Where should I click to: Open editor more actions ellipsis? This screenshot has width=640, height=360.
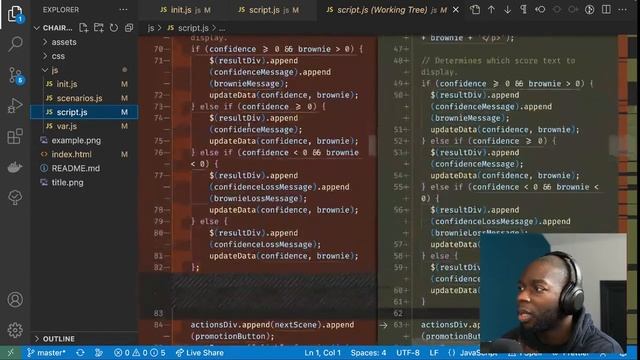(x=622, y=9)
